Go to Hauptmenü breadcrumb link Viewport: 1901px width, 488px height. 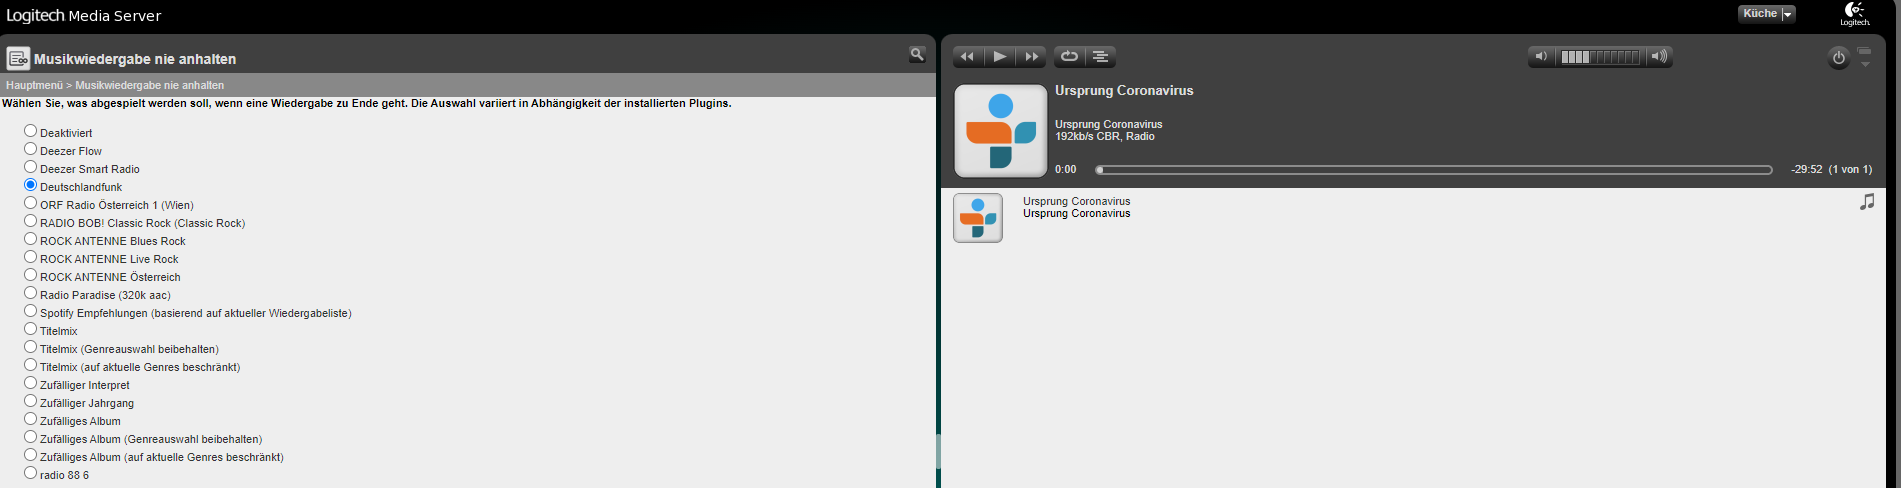pyautogui.click(x=34, y=86)
